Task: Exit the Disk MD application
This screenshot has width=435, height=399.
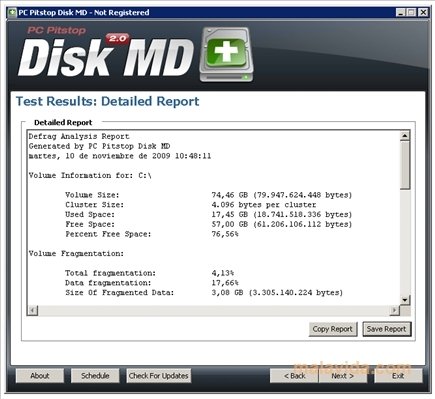Action: [398, 376]
